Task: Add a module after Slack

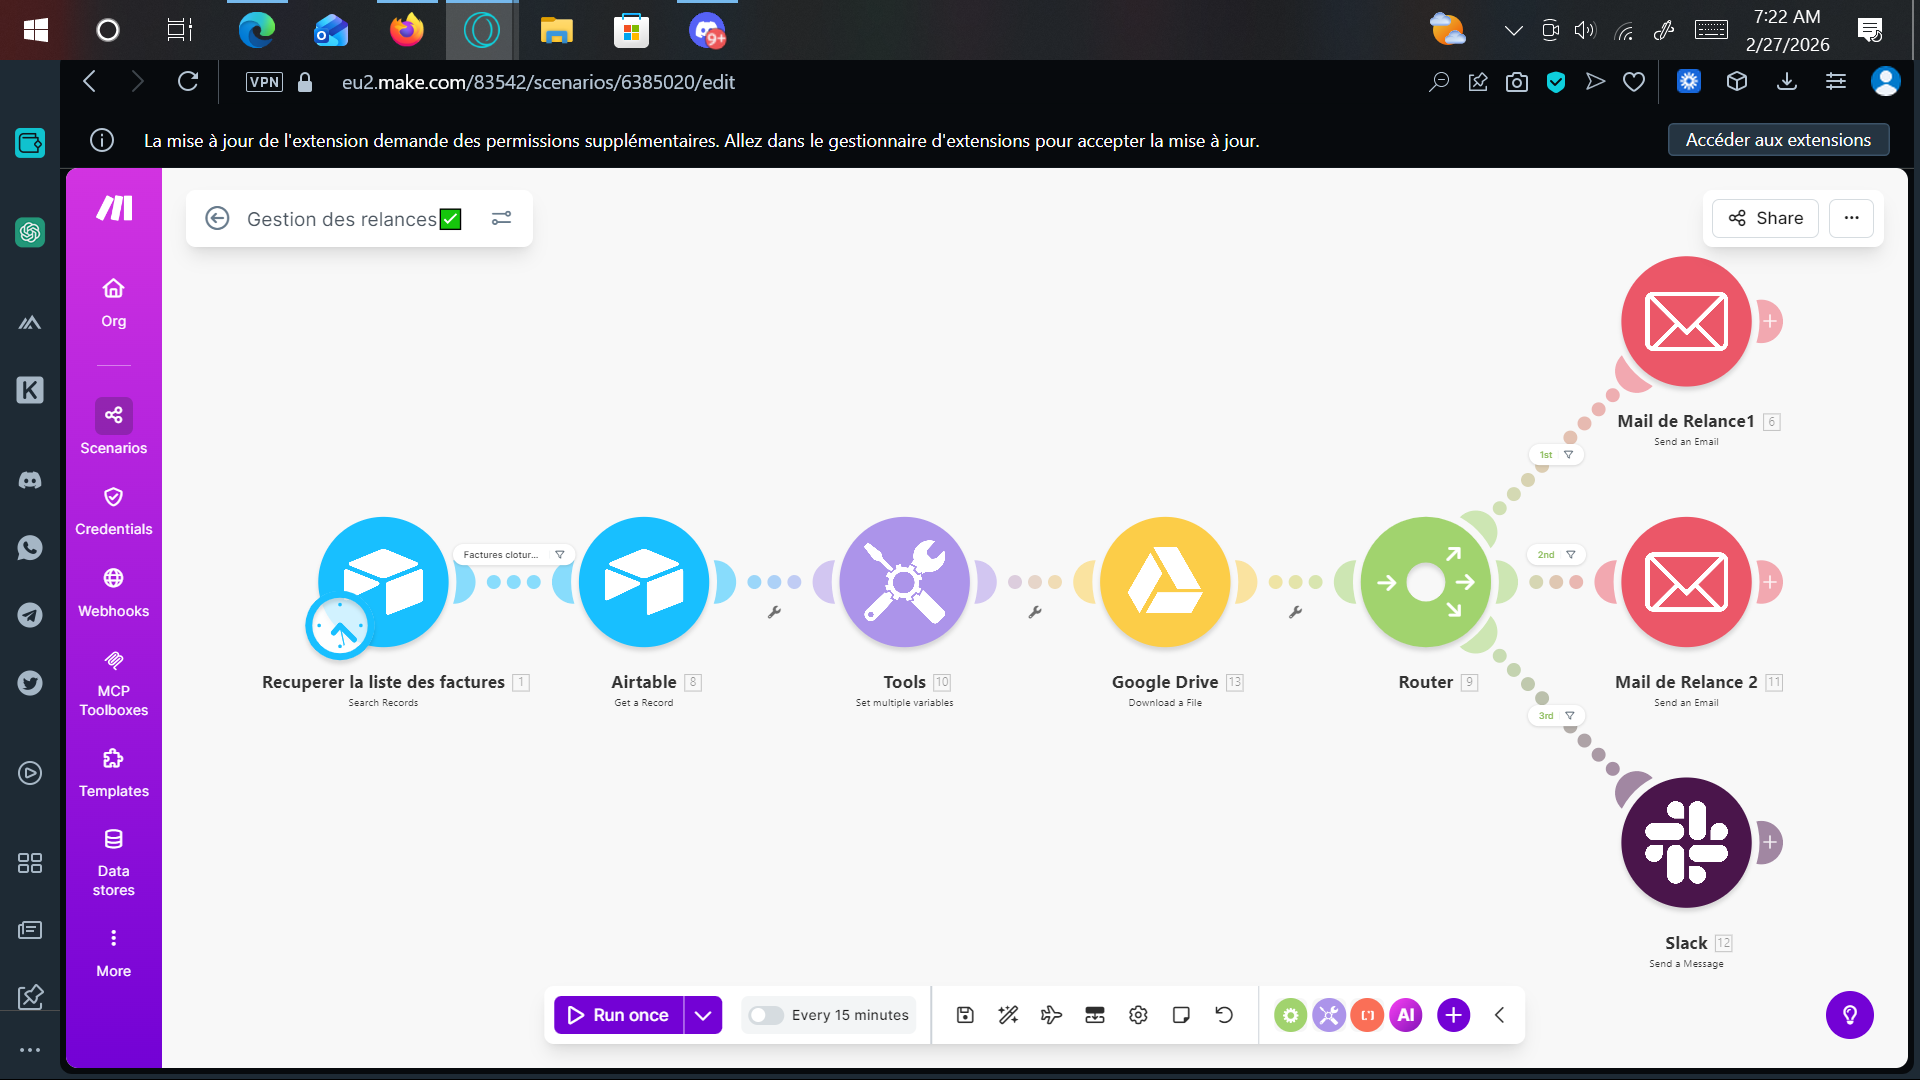Action: (1769, 842)
